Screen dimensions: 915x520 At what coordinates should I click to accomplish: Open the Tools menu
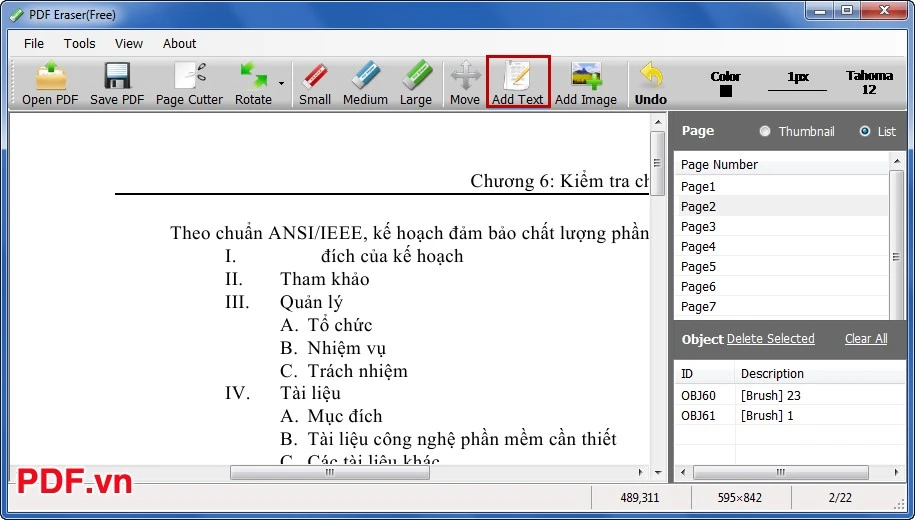pos(79,43)
